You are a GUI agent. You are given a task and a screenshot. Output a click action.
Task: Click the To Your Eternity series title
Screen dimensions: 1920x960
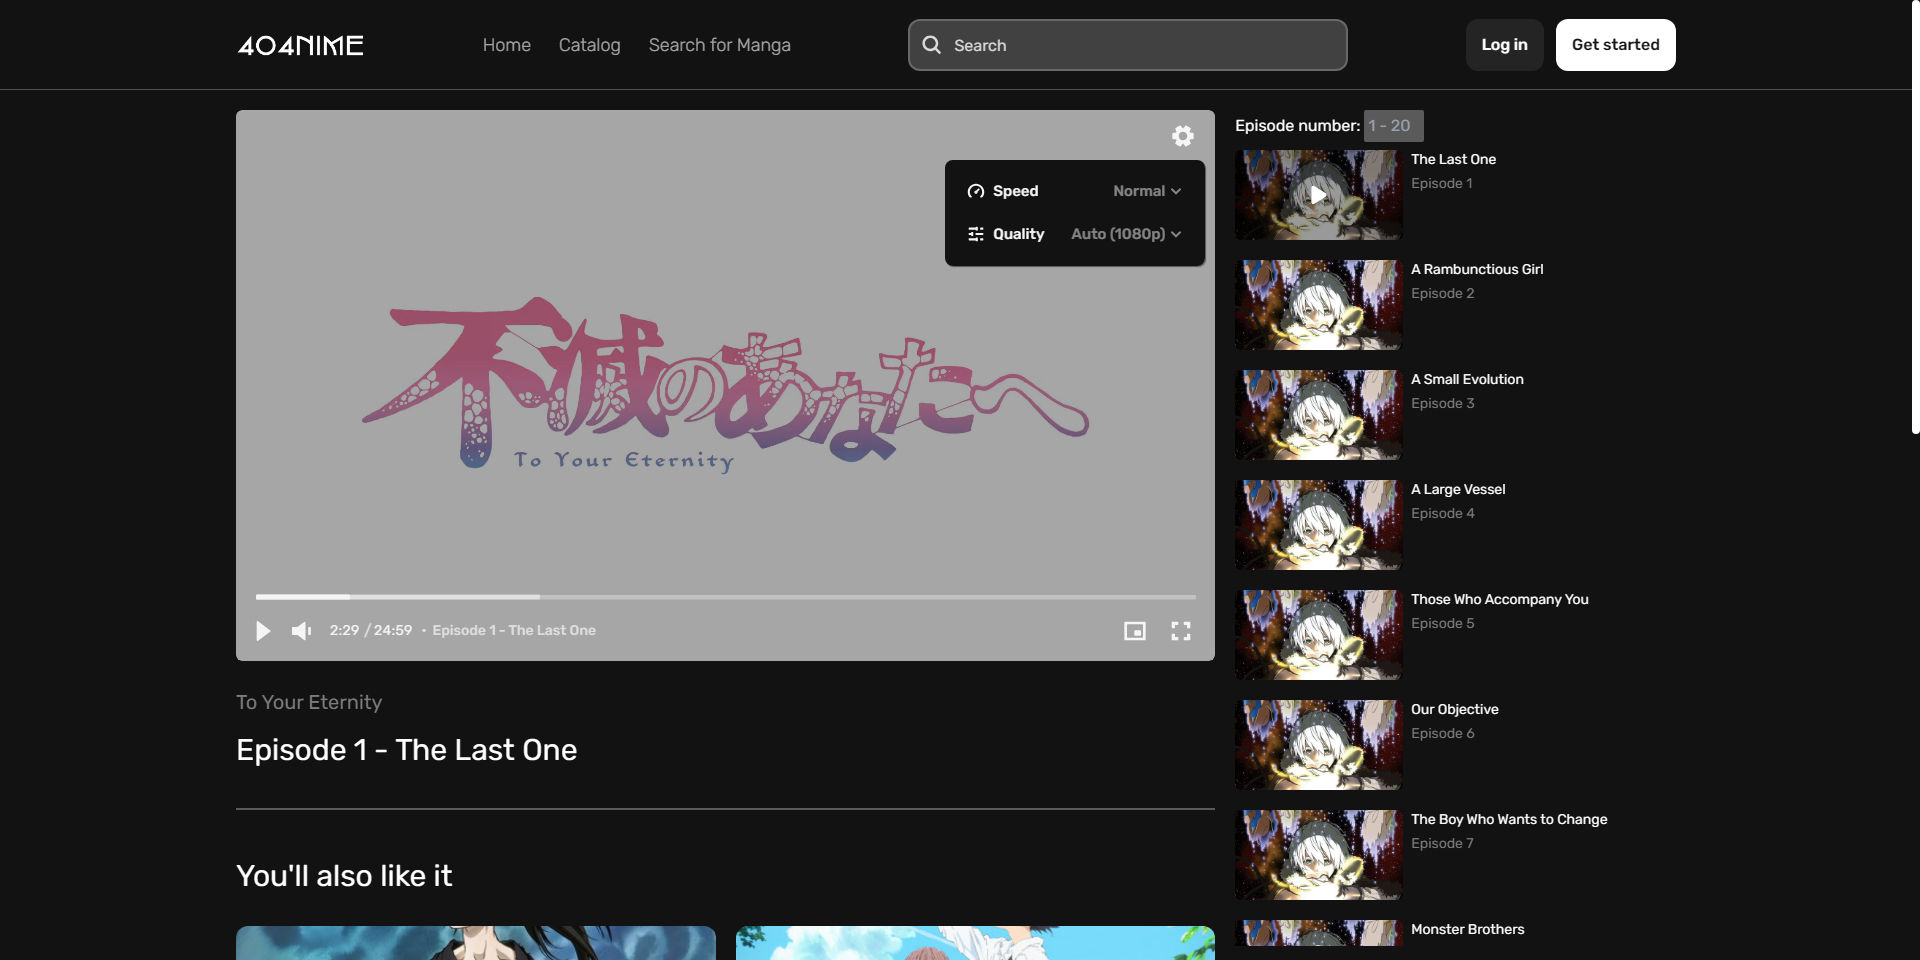click(x=309, y=702)
